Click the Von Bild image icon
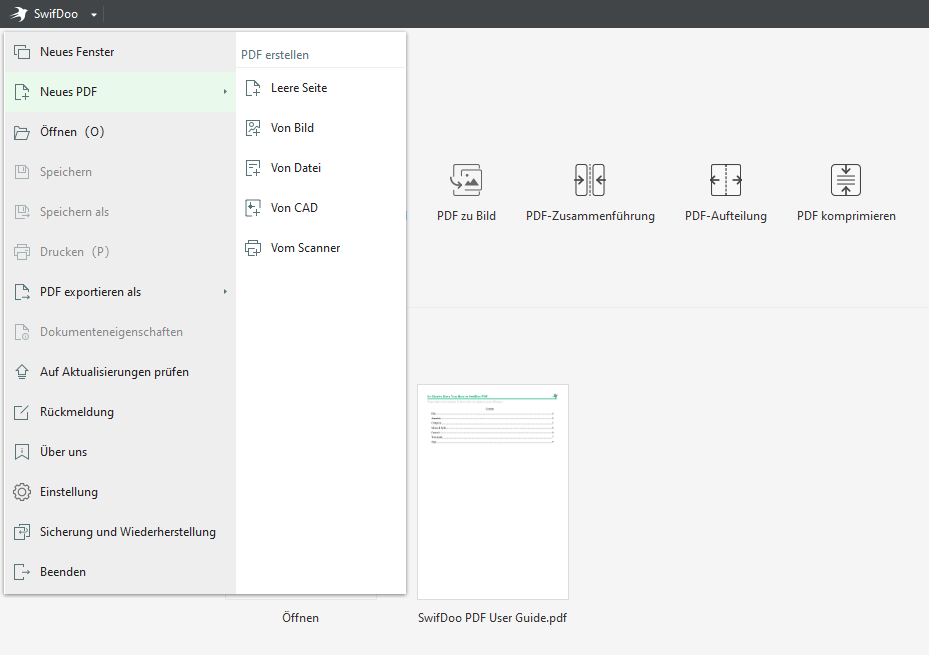929x655 pixels. point(253,128)
